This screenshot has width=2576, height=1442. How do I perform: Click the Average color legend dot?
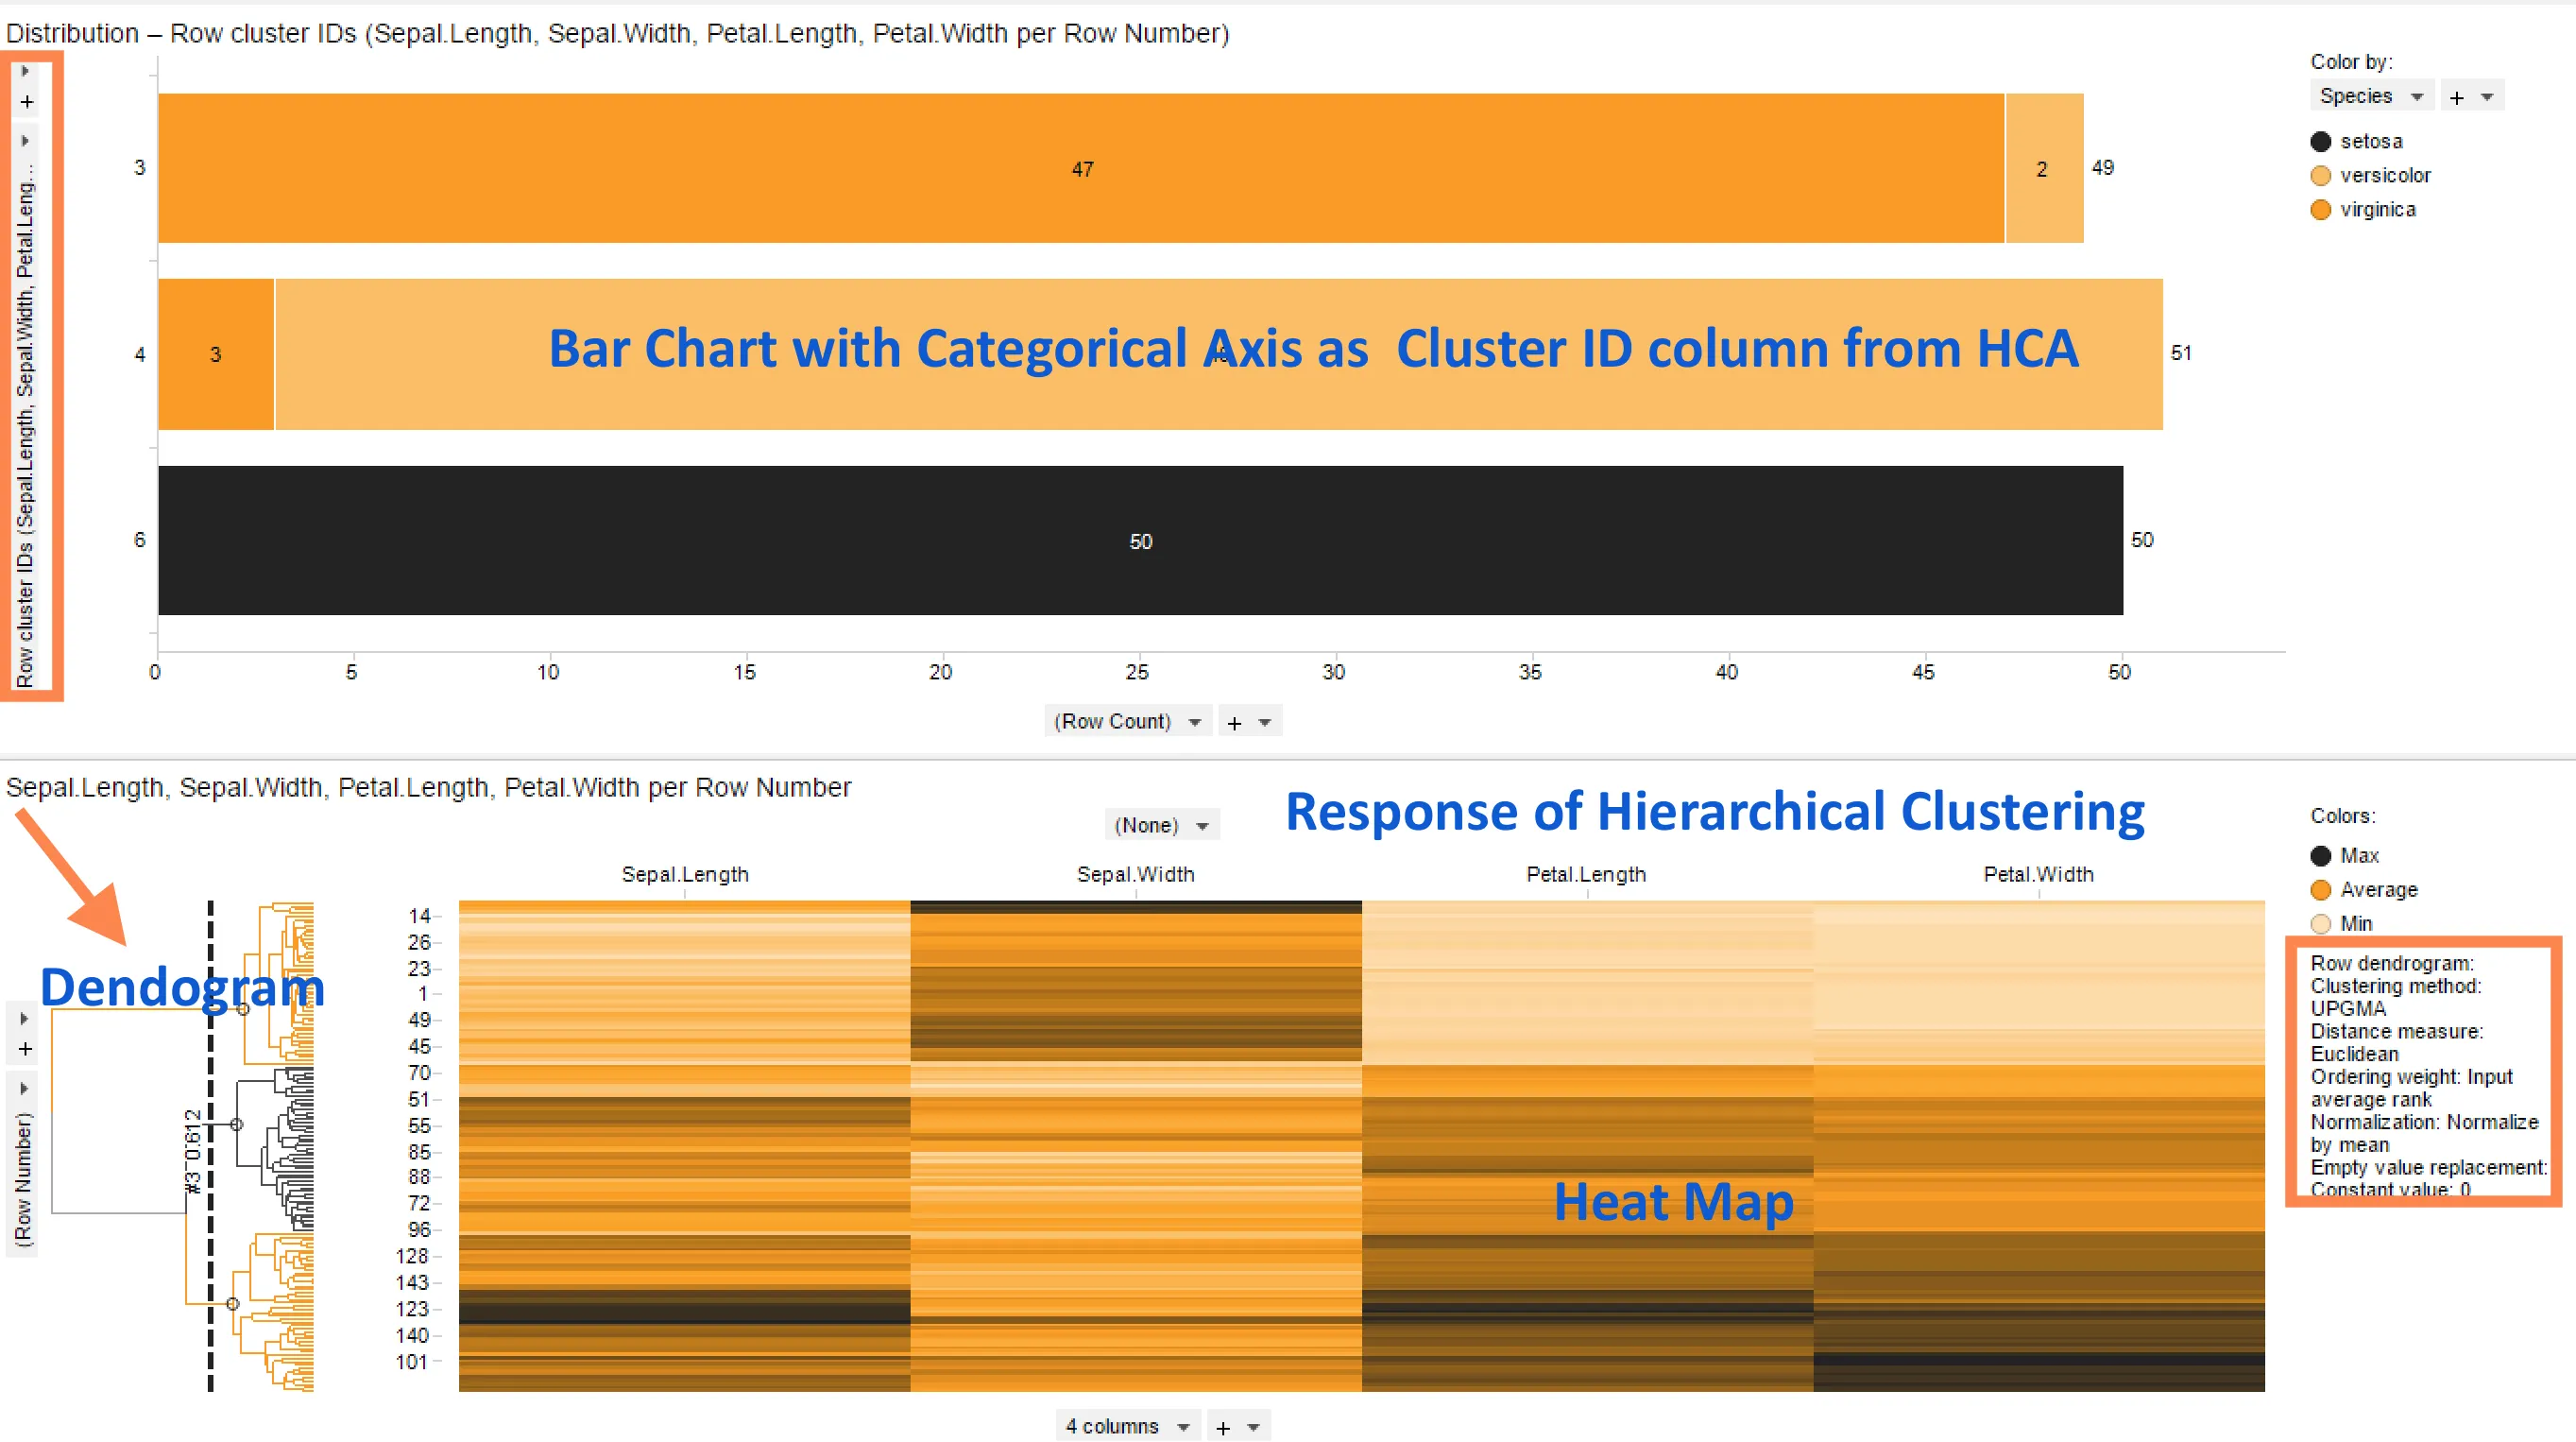click(2321, 890)
